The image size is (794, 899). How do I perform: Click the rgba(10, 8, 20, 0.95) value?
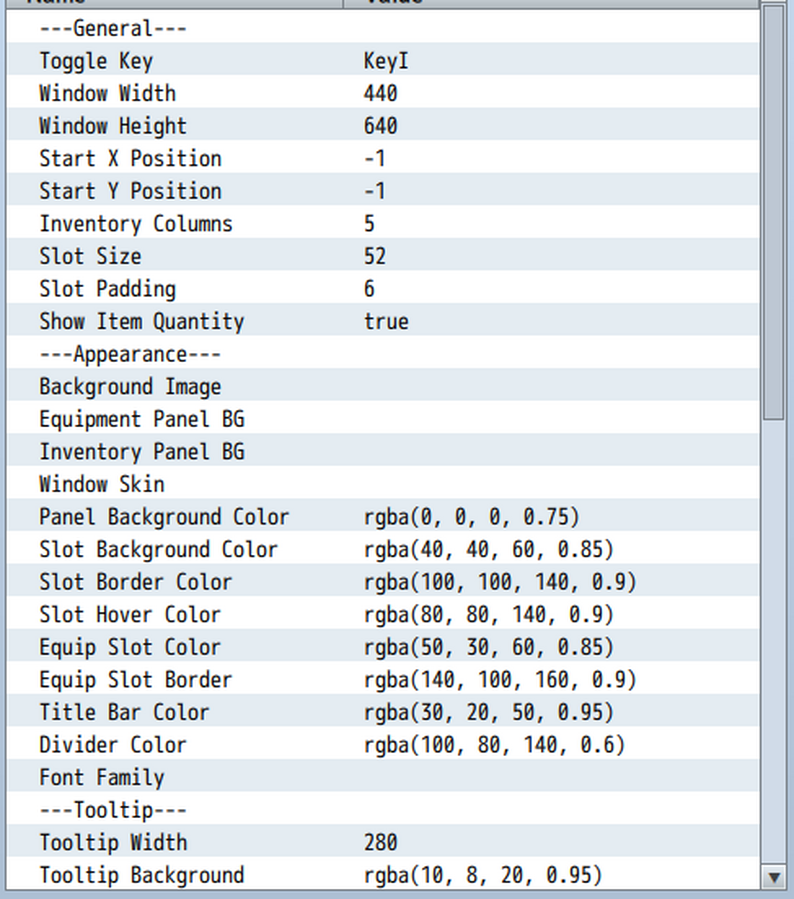483,875
